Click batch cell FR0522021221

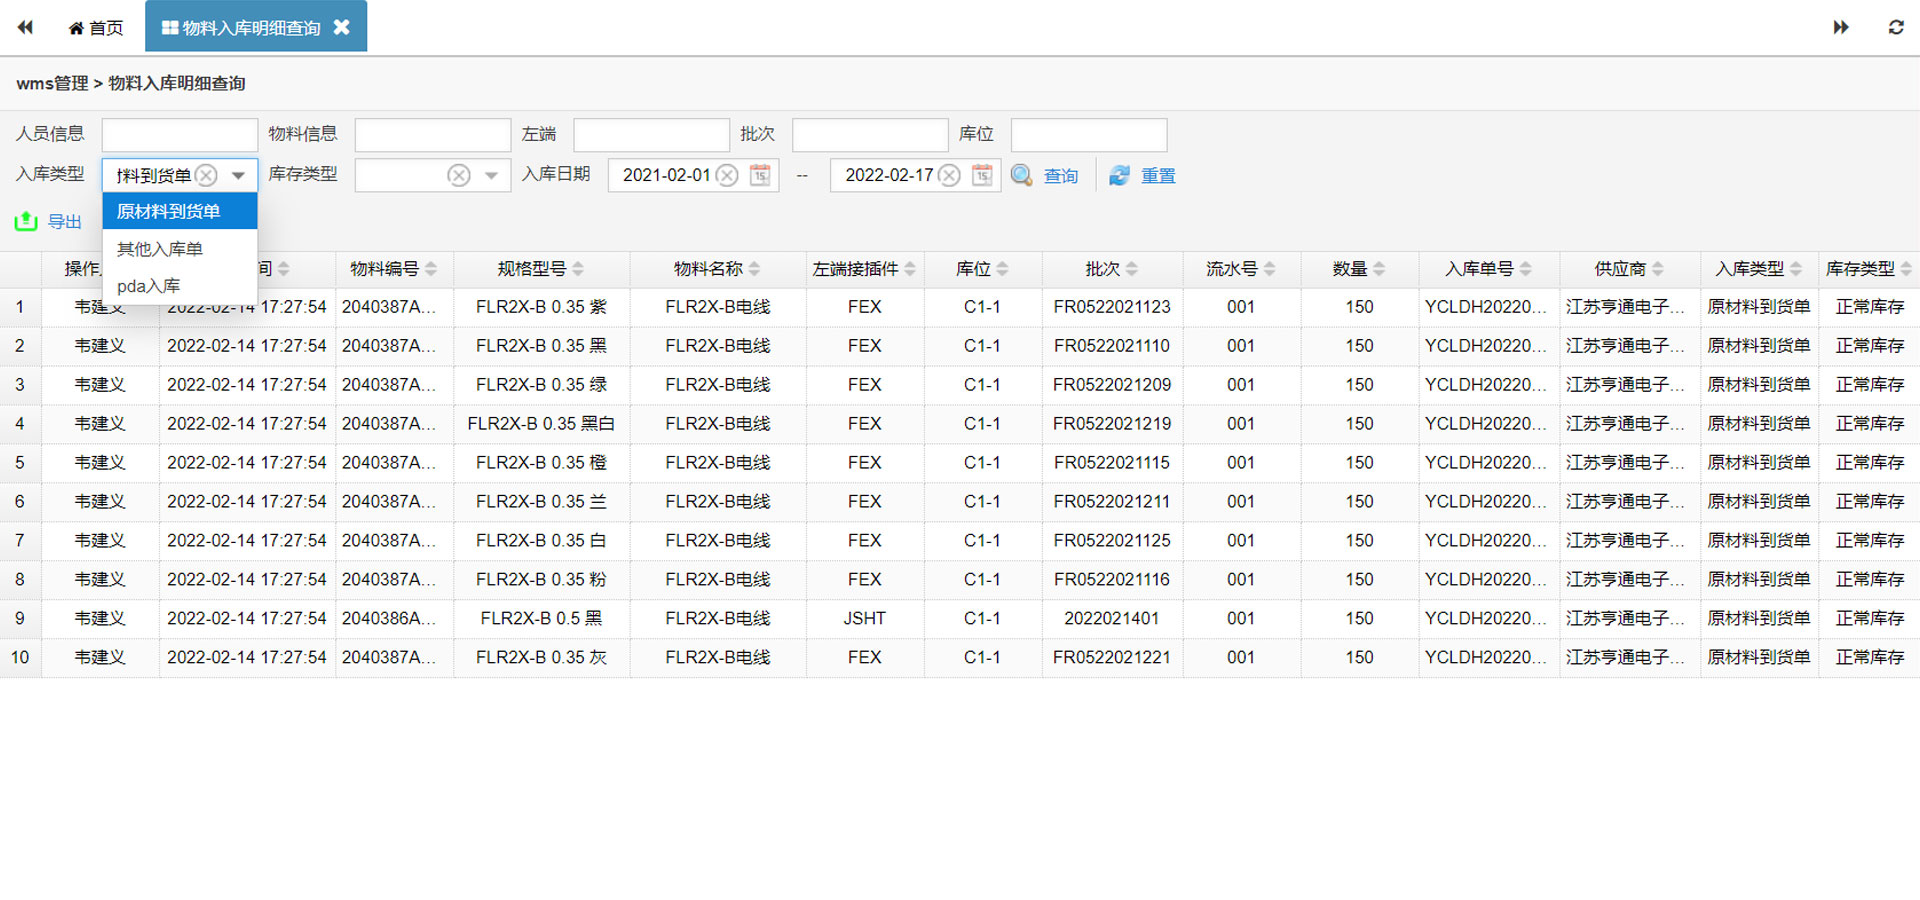[1112, 658]
